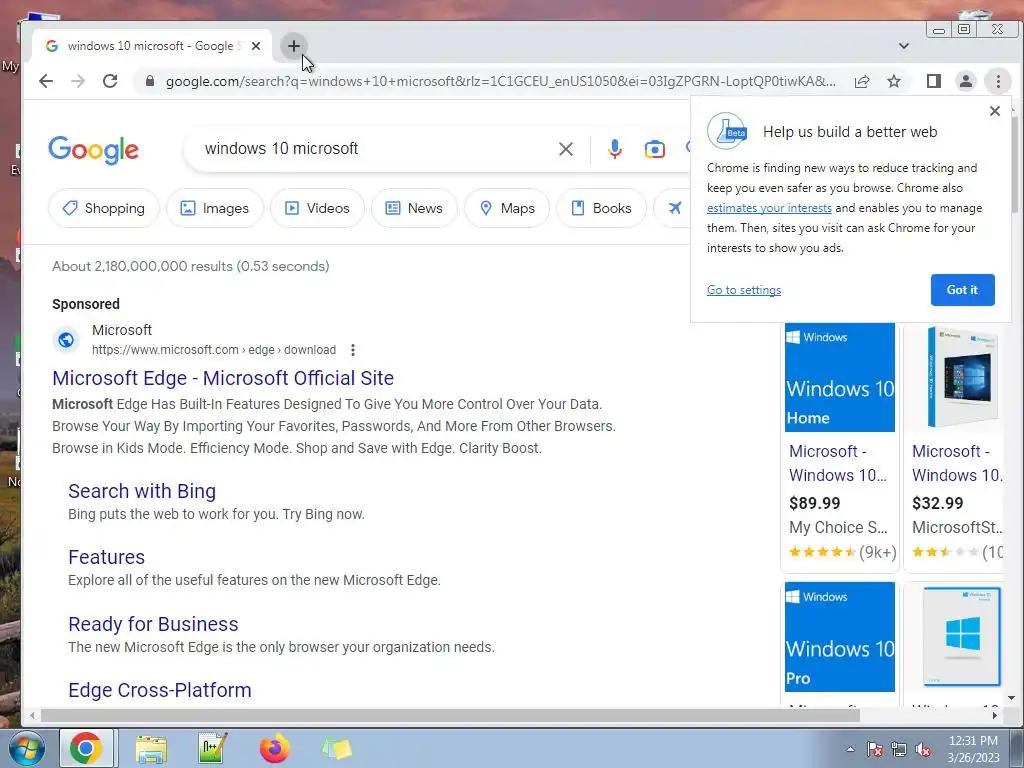Click the Chrome taskbar icon
1024x768 pixels.
click(86, 748)
